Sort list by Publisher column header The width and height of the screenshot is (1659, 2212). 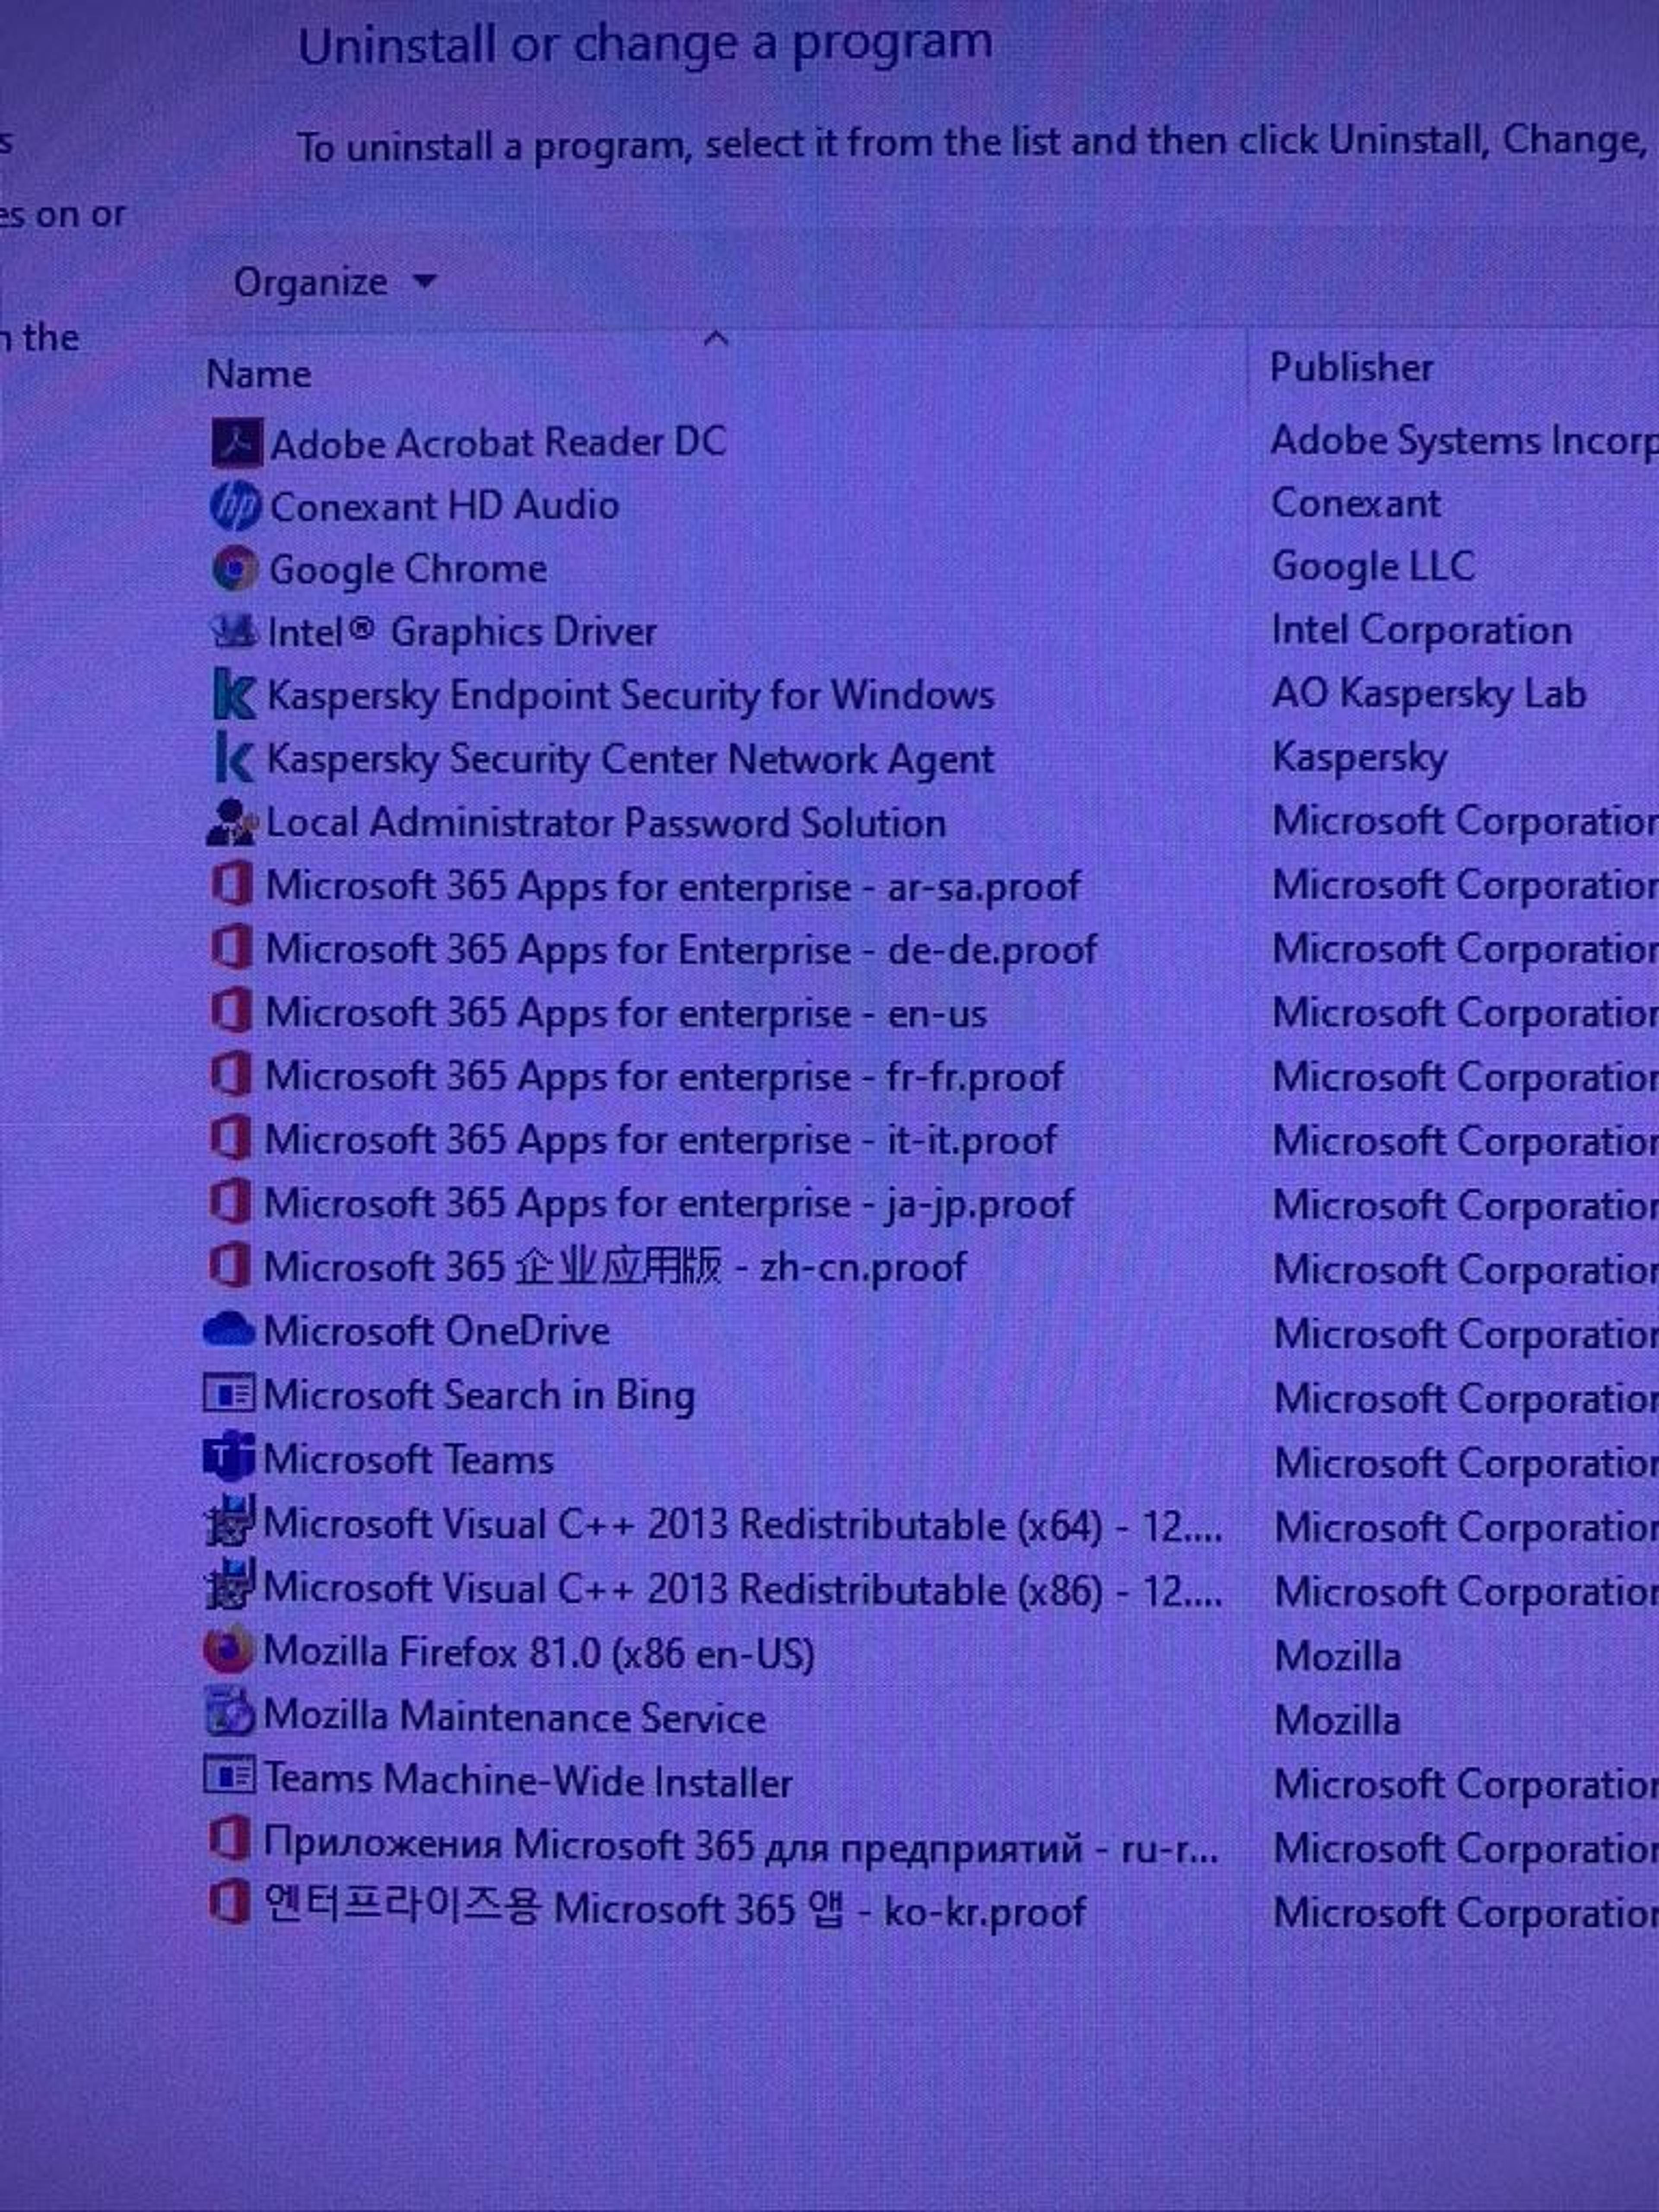1352,368
